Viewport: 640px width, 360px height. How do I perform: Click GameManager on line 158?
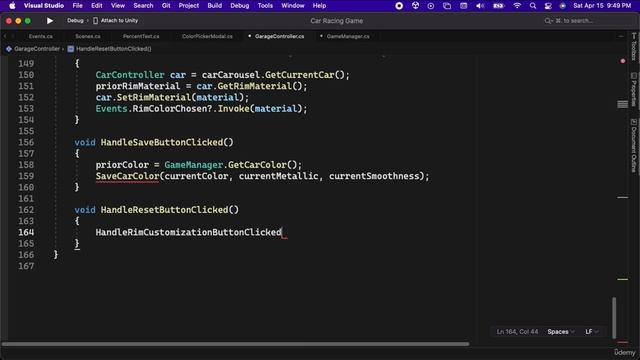point(194,165)
